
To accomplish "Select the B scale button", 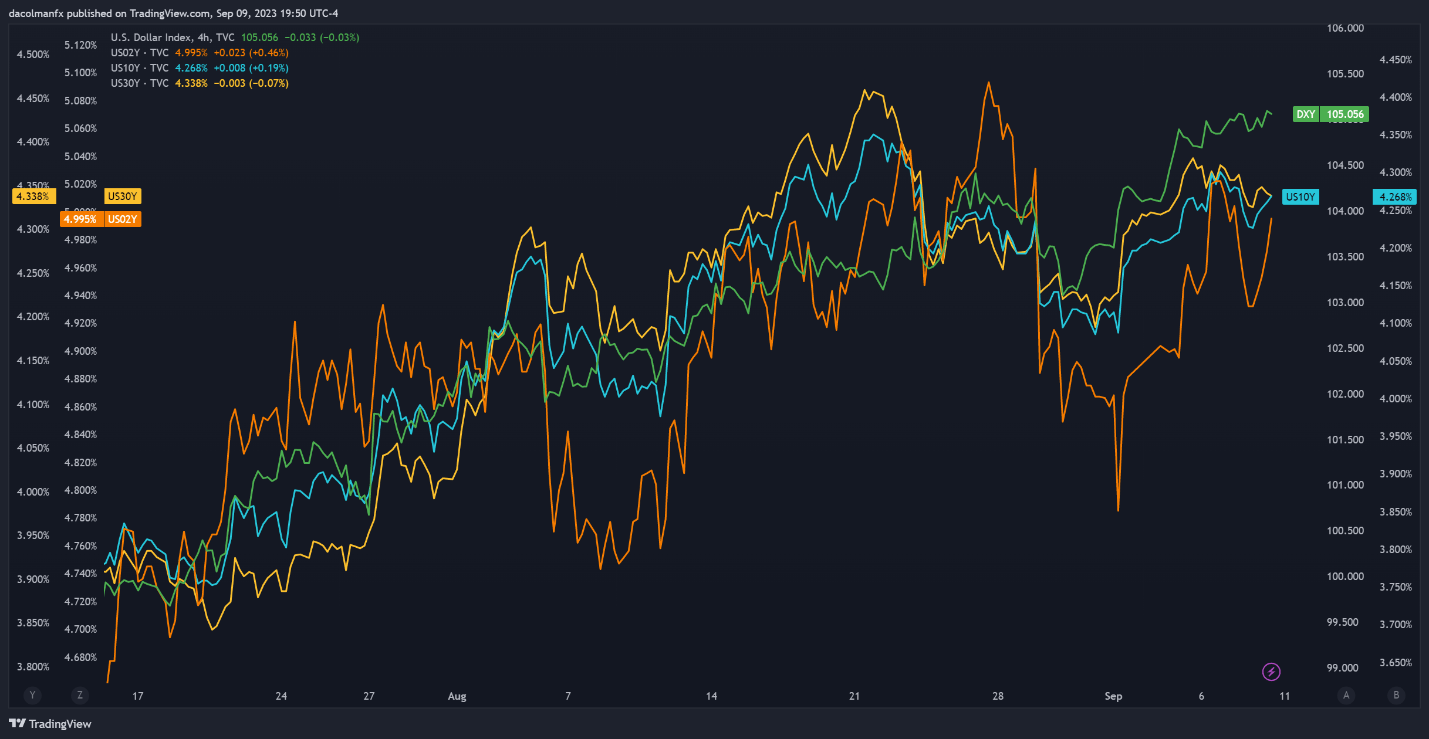I will pyautogui.click(x=1396, y=695).
